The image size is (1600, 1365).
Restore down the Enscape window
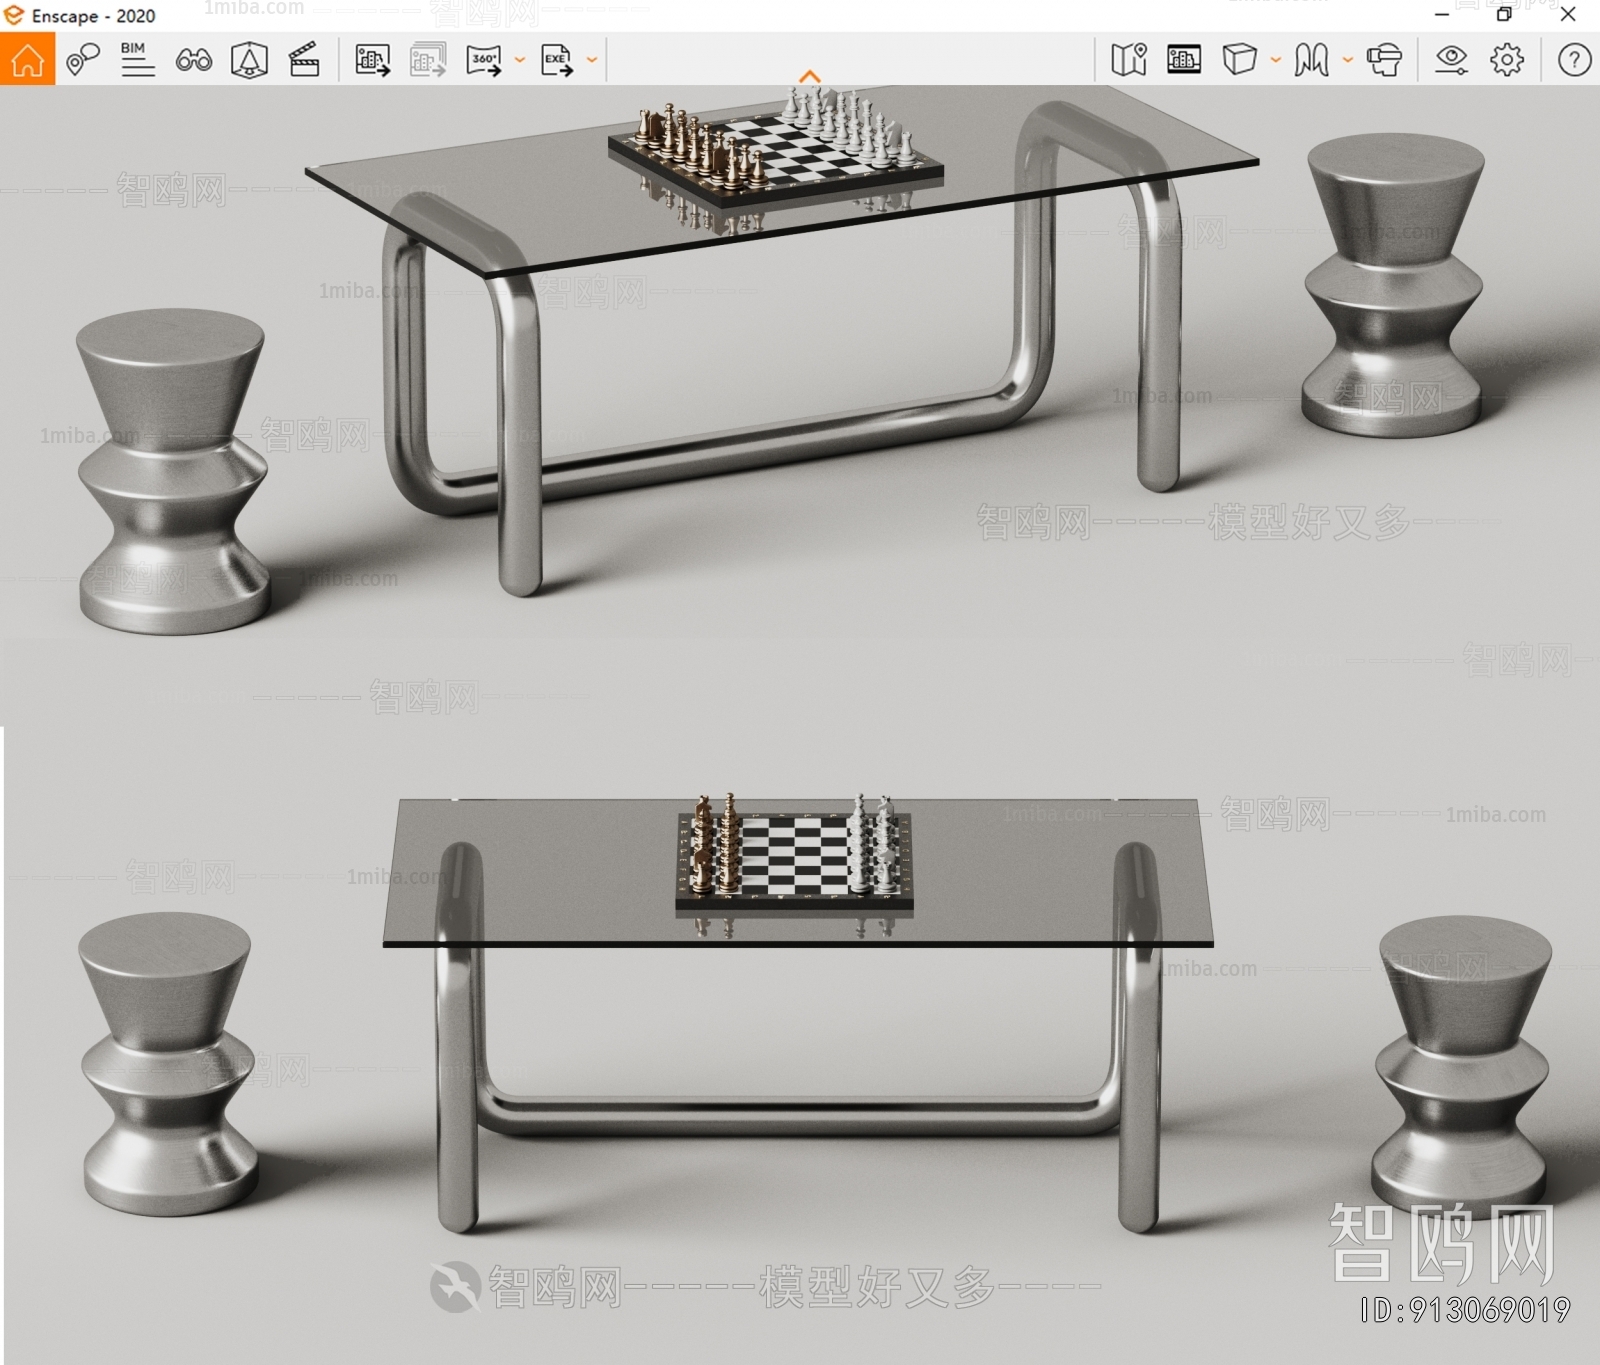[x=1503, y=14]
